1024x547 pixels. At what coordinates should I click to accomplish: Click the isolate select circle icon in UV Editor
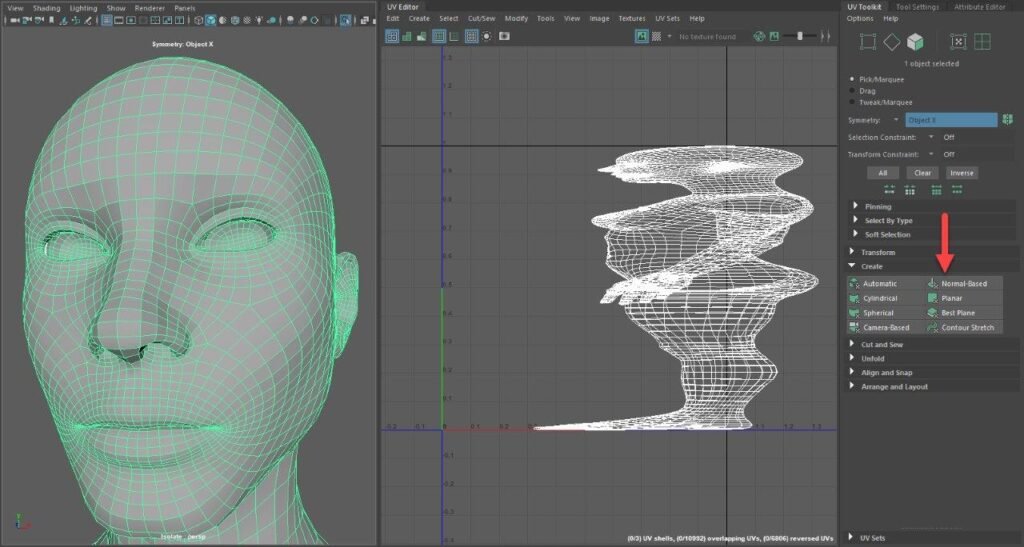tap(487, 37)
